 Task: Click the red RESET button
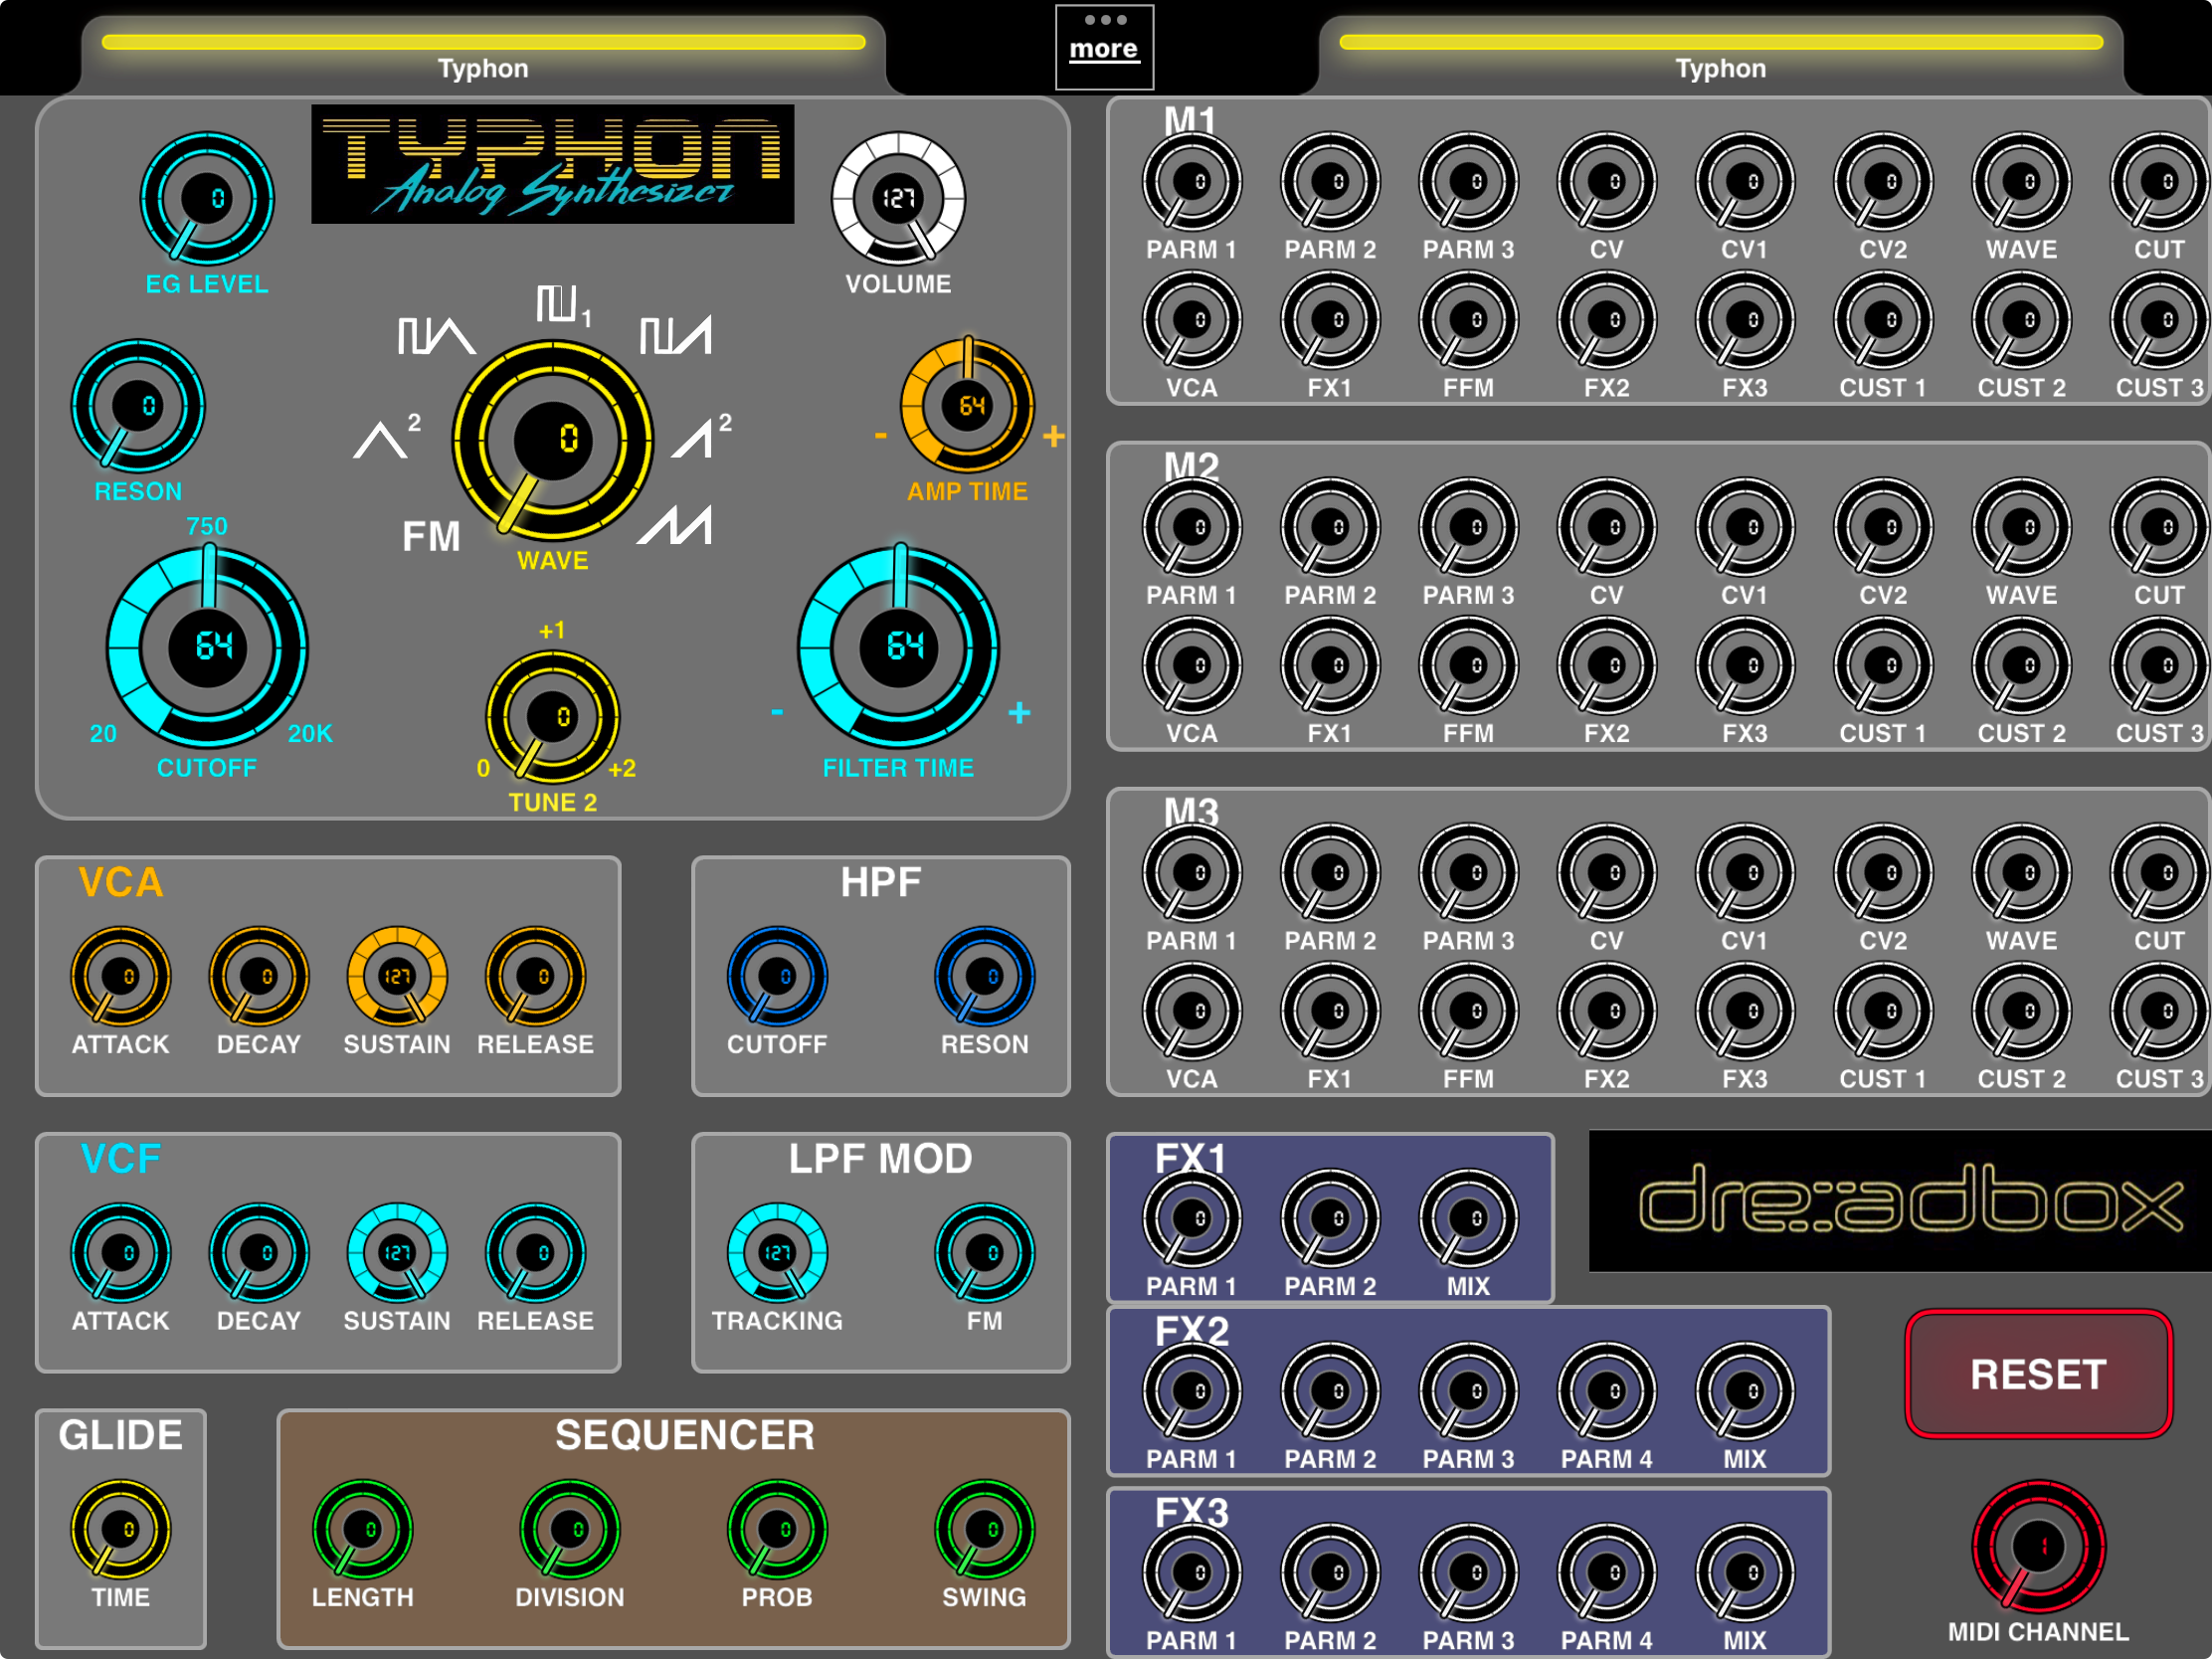[x=2039, y=1374]
